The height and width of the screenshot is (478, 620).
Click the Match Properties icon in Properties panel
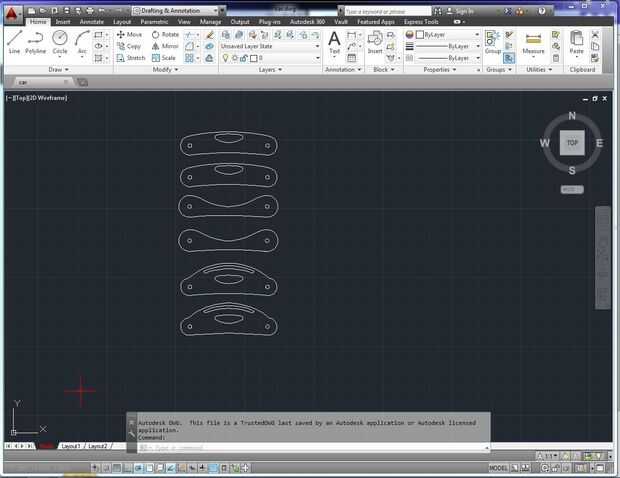409,35
